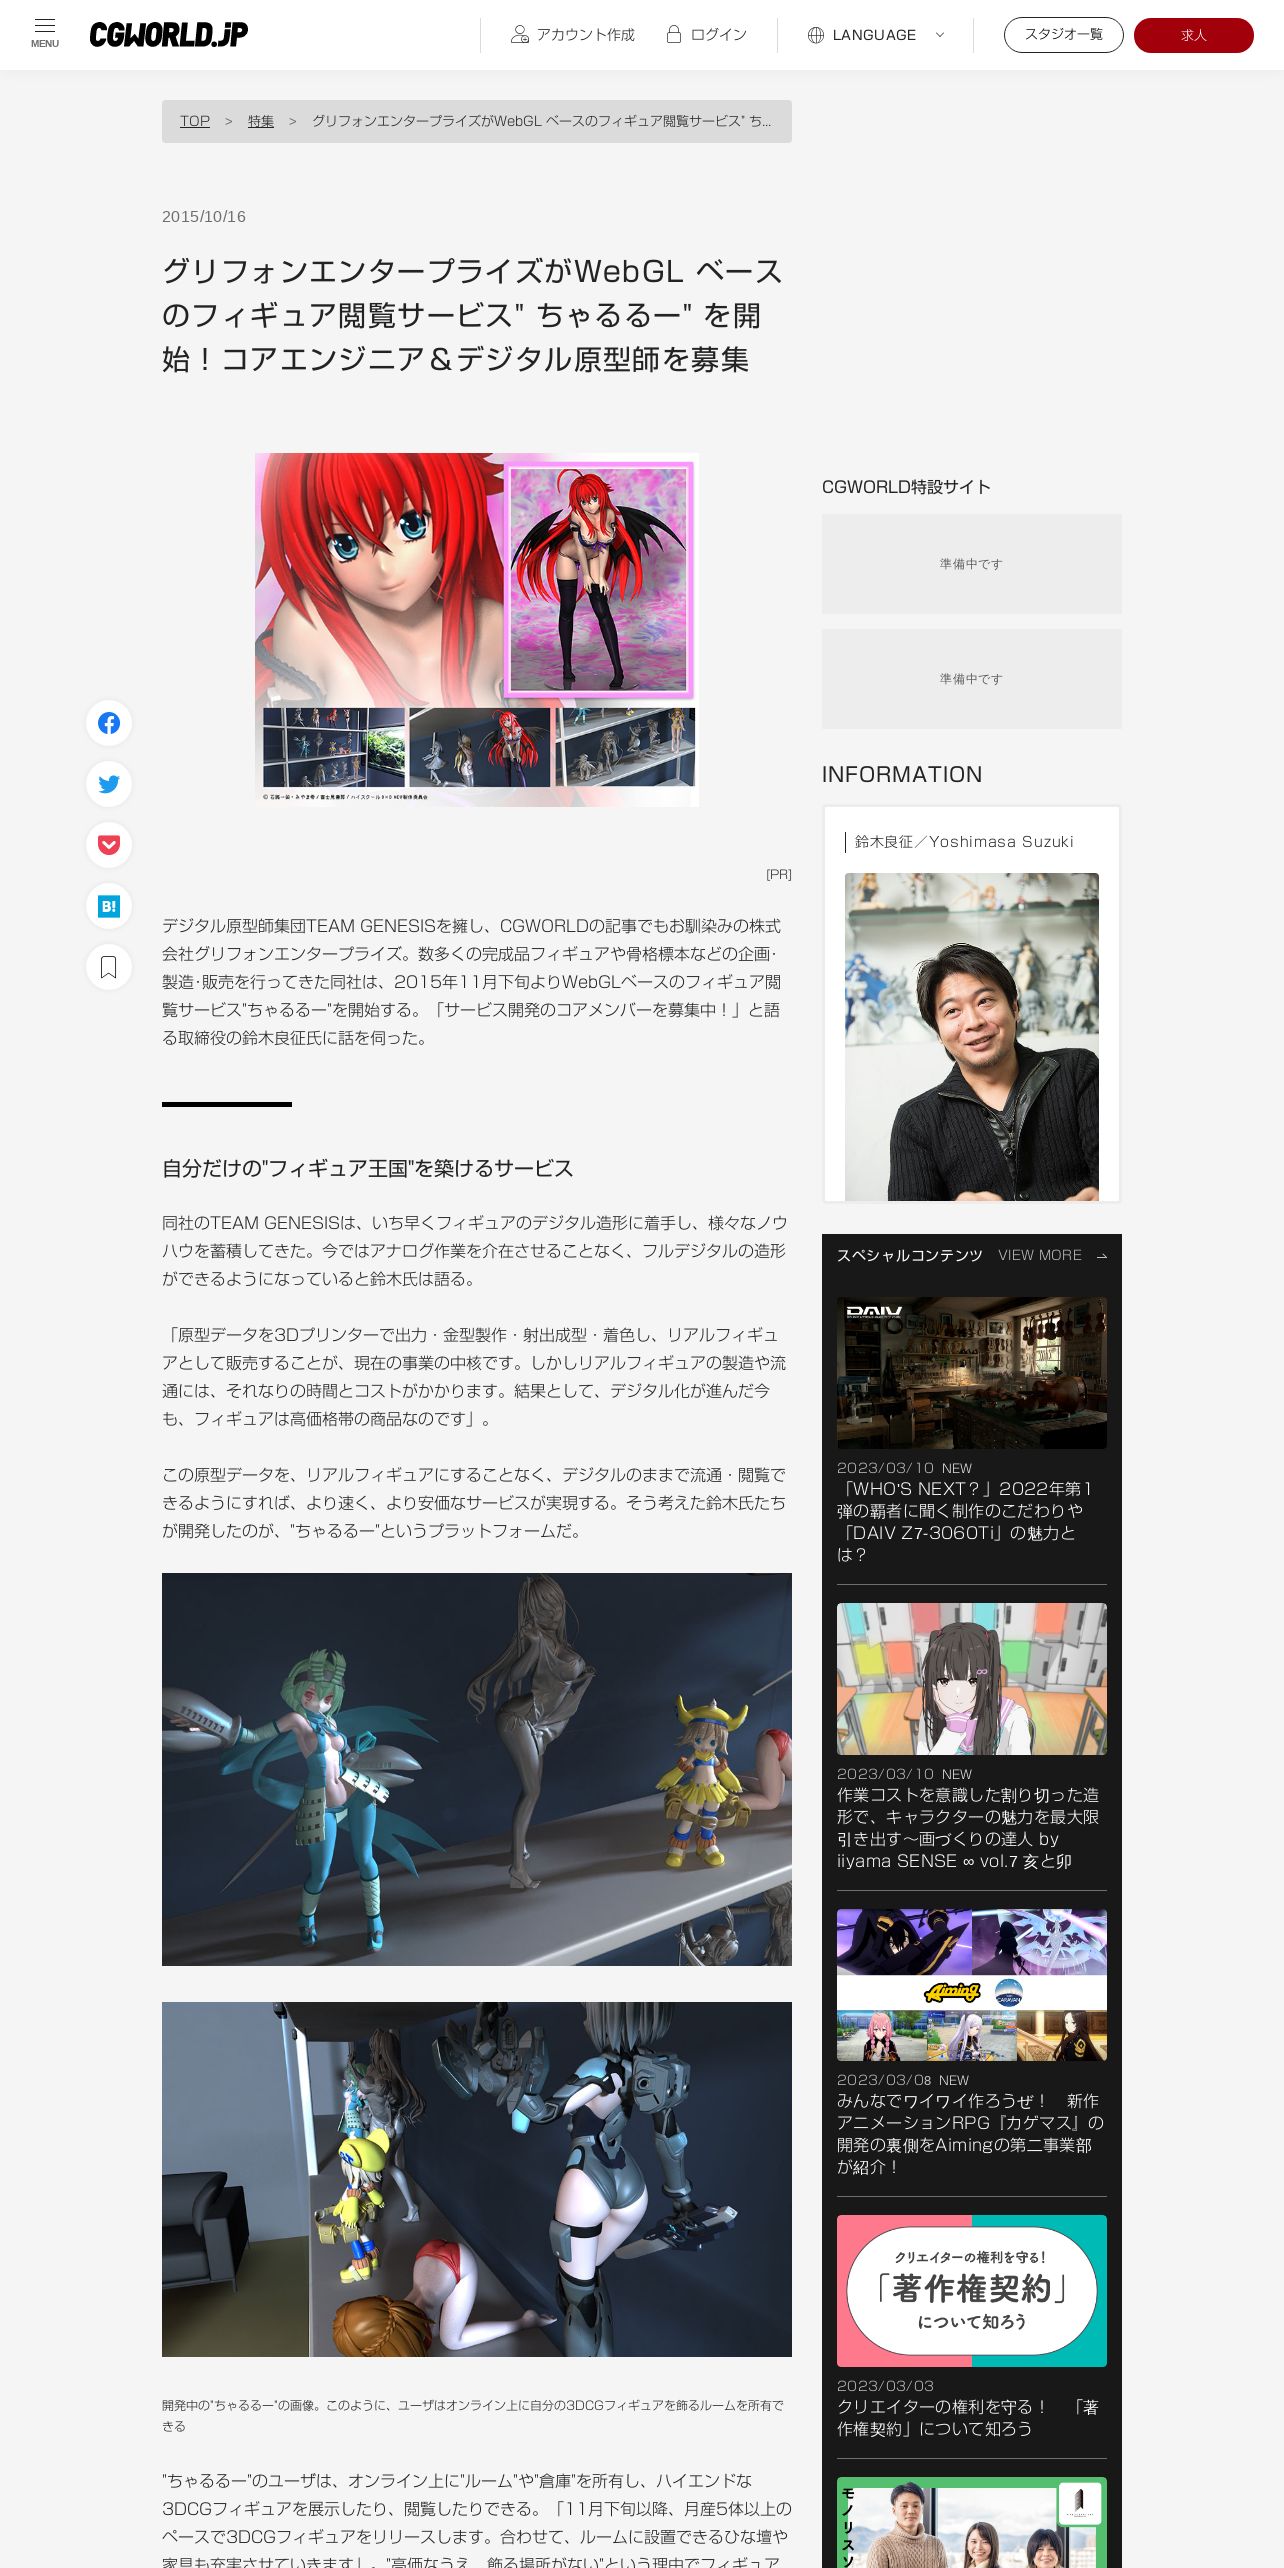Open Aiming カゲマス article title
The image size is (1284, 2568).
970,2133
